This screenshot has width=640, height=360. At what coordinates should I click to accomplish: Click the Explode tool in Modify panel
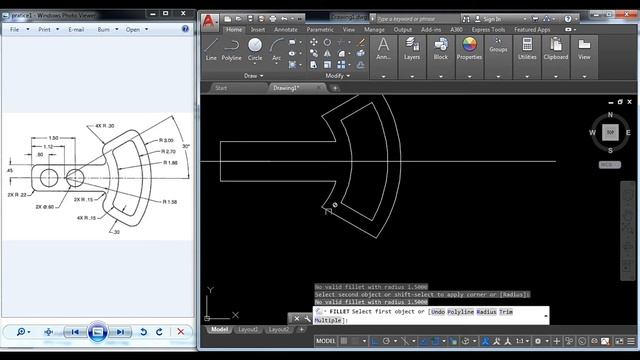point(361,53)
